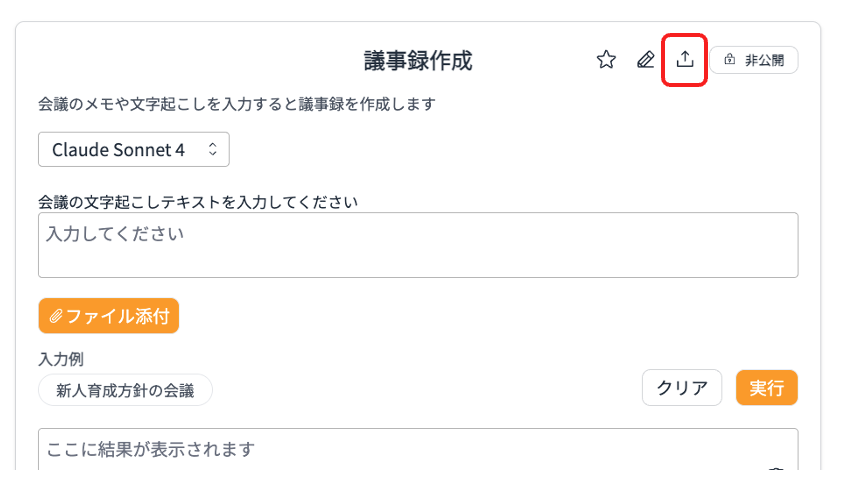Click the ファイル添付 button
The image size is (855, 488).
tap(109, 316)
